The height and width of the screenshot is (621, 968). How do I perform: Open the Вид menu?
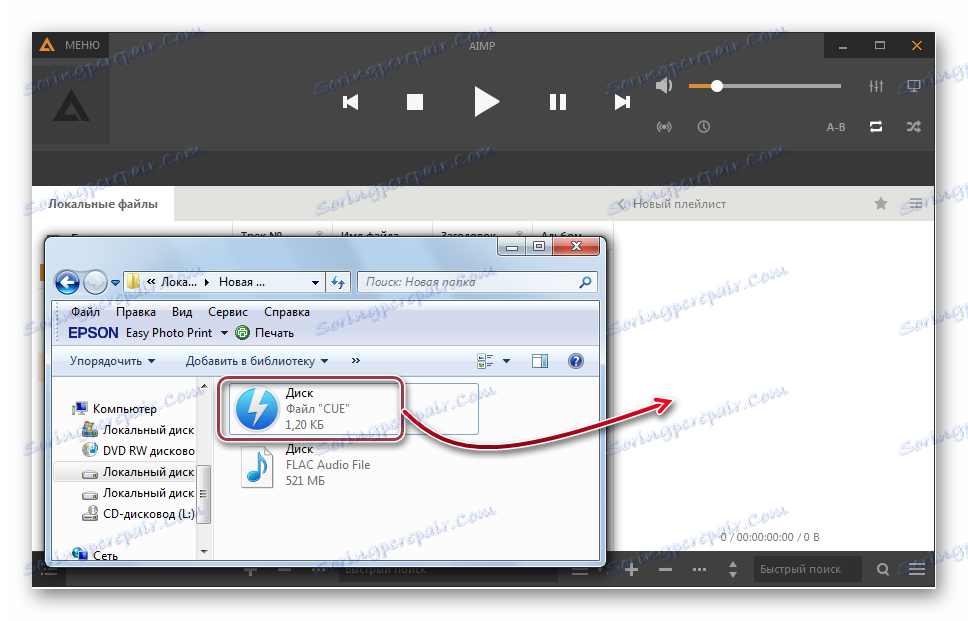(x=182, y=312)
